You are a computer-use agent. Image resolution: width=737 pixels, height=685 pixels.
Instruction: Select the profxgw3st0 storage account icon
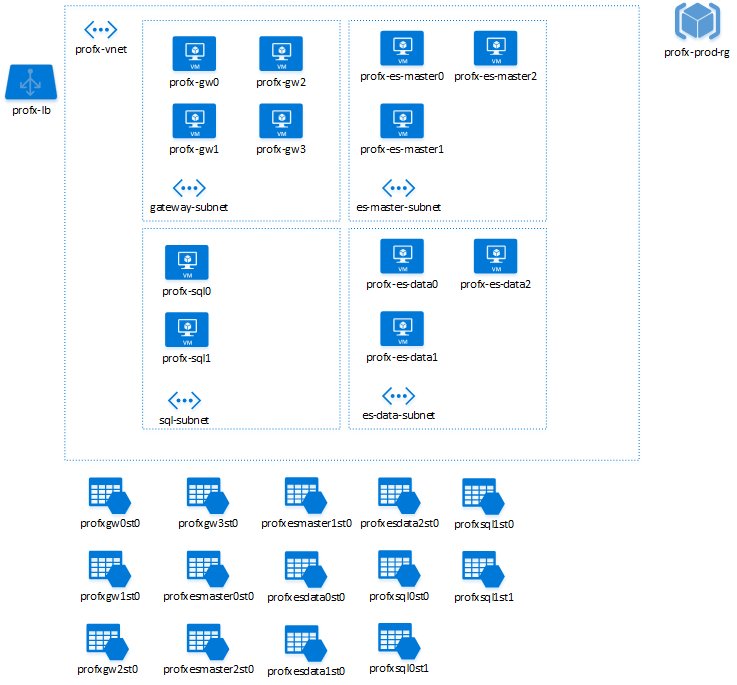[208, 496]
